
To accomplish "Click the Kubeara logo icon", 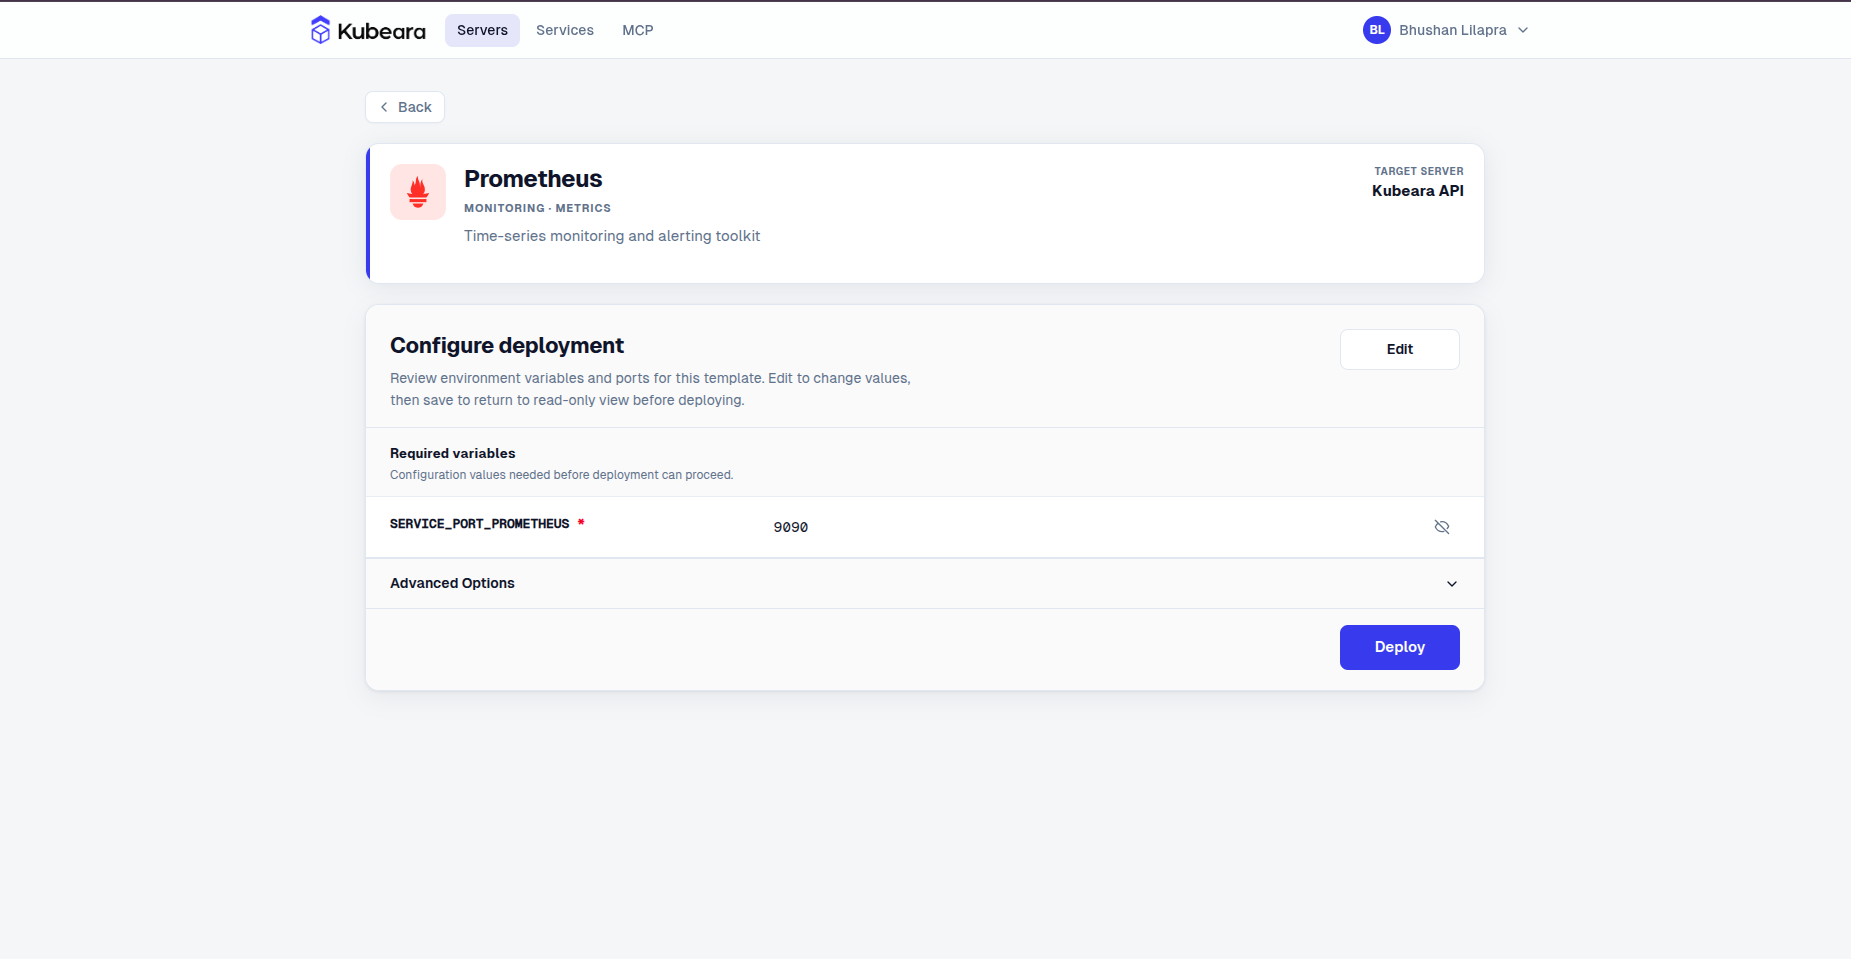I will pyautogui.click(x=320, y=30).
